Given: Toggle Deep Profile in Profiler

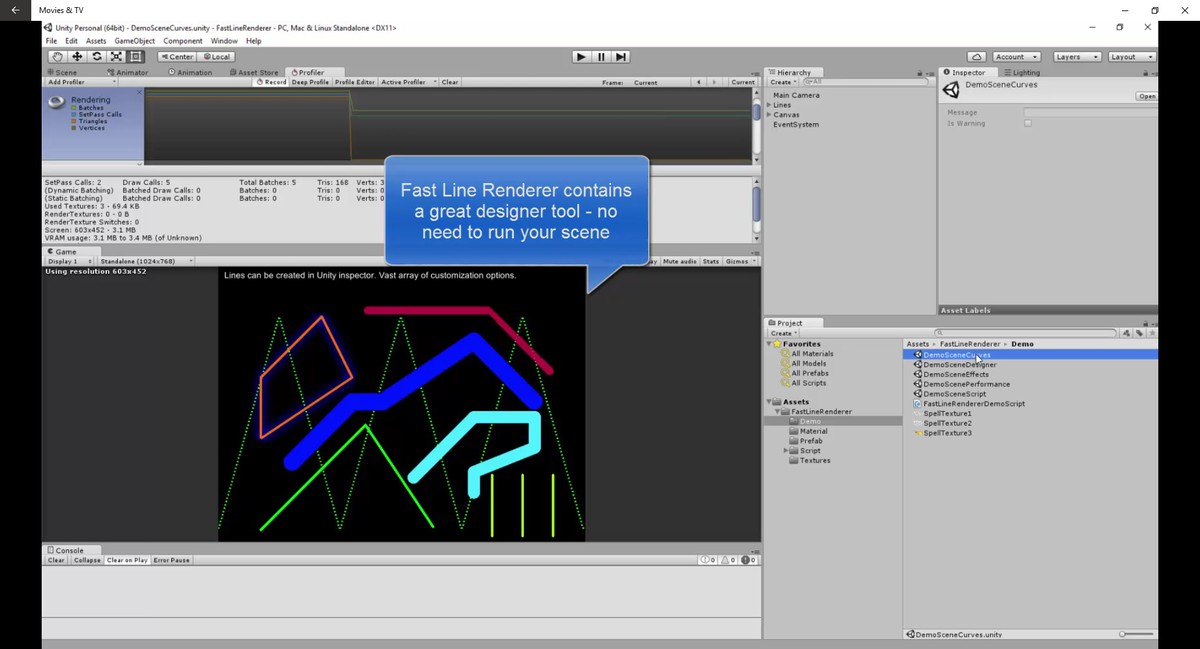Looking at the screenshot, I should tap(310, 82).
